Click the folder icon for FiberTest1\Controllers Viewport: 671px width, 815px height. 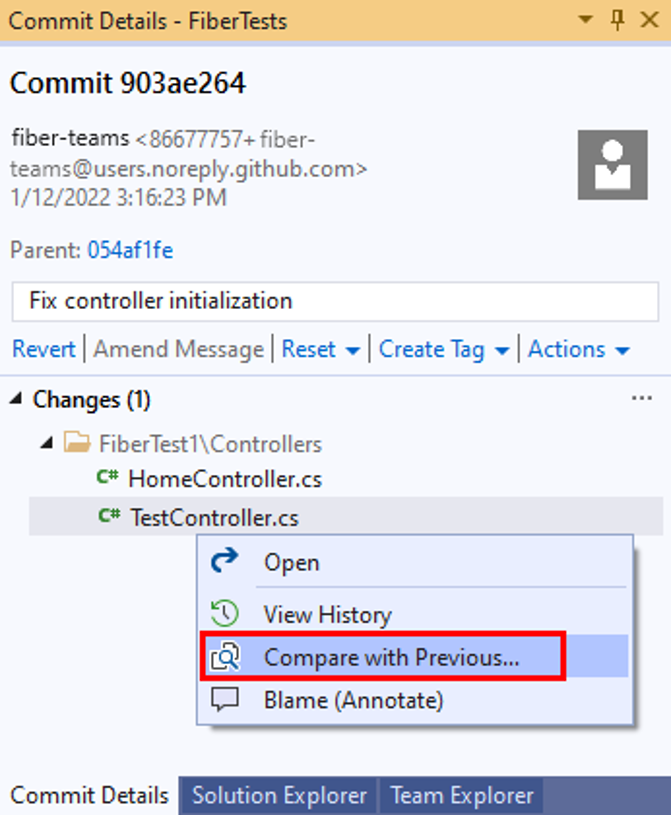pos(77,443)
